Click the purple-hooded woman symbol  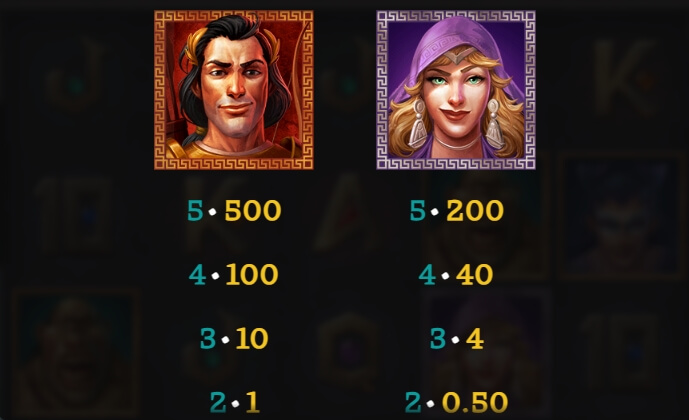coord(456,90)
